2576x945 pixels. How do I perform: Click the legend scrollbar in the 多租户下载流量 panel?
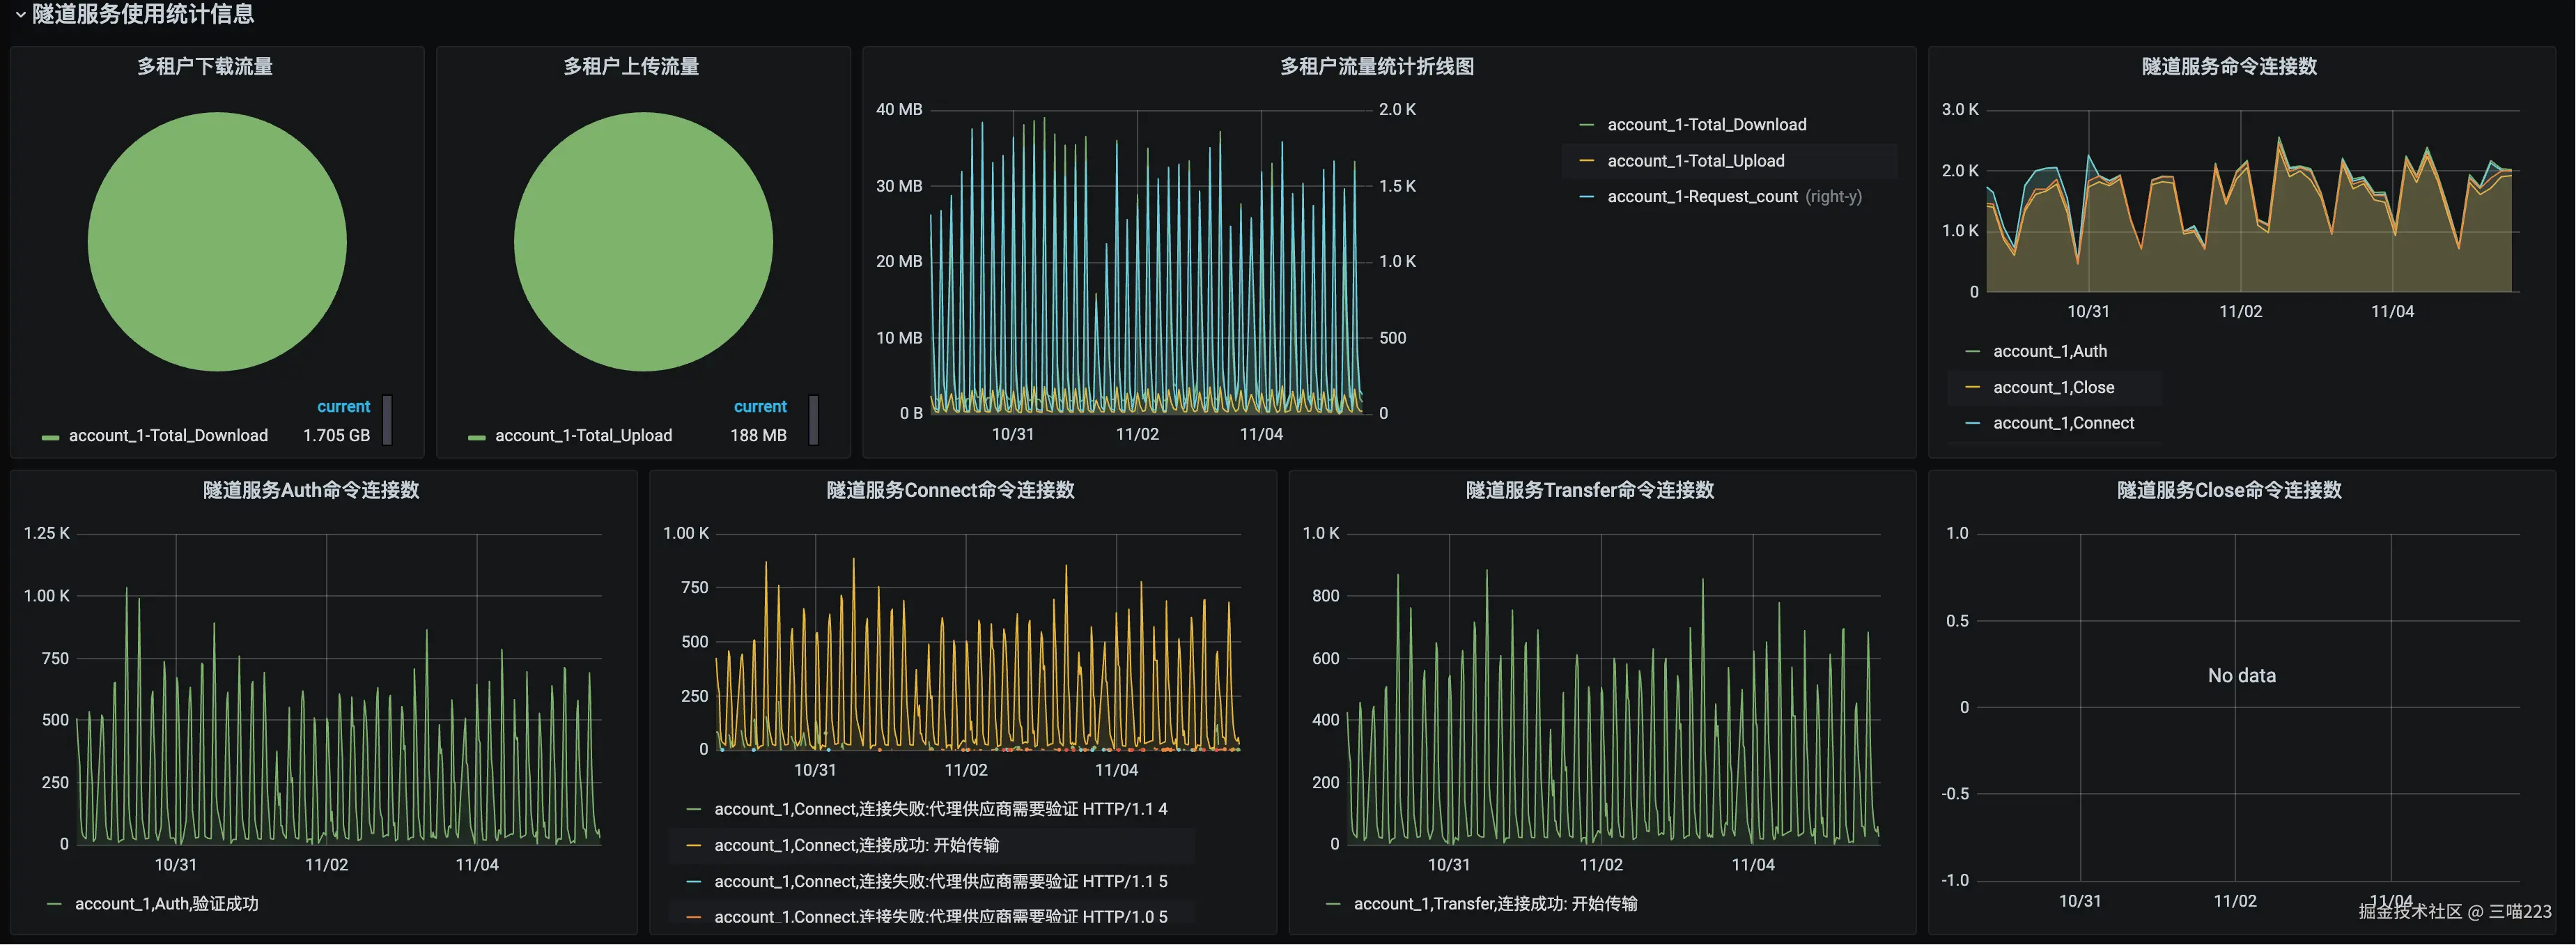click(387, 420)
